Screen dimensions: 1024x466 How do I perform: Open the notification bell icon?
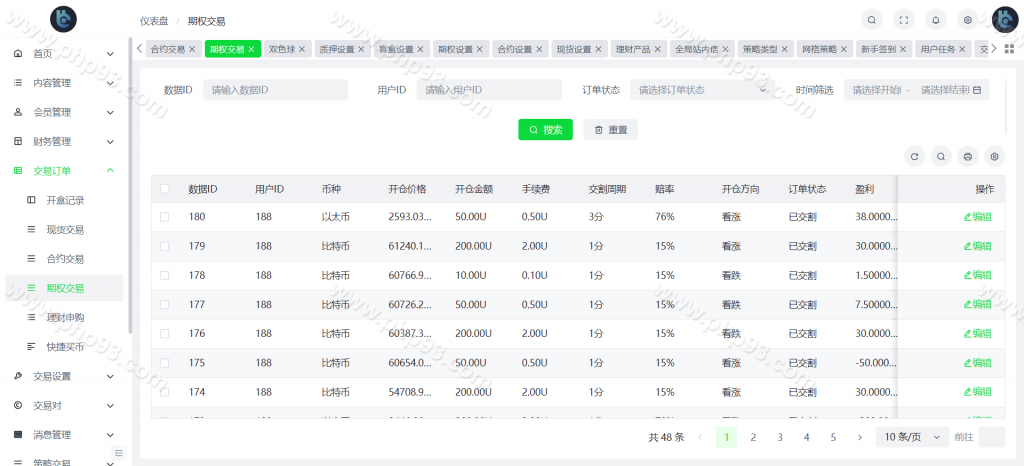[935, 19]
